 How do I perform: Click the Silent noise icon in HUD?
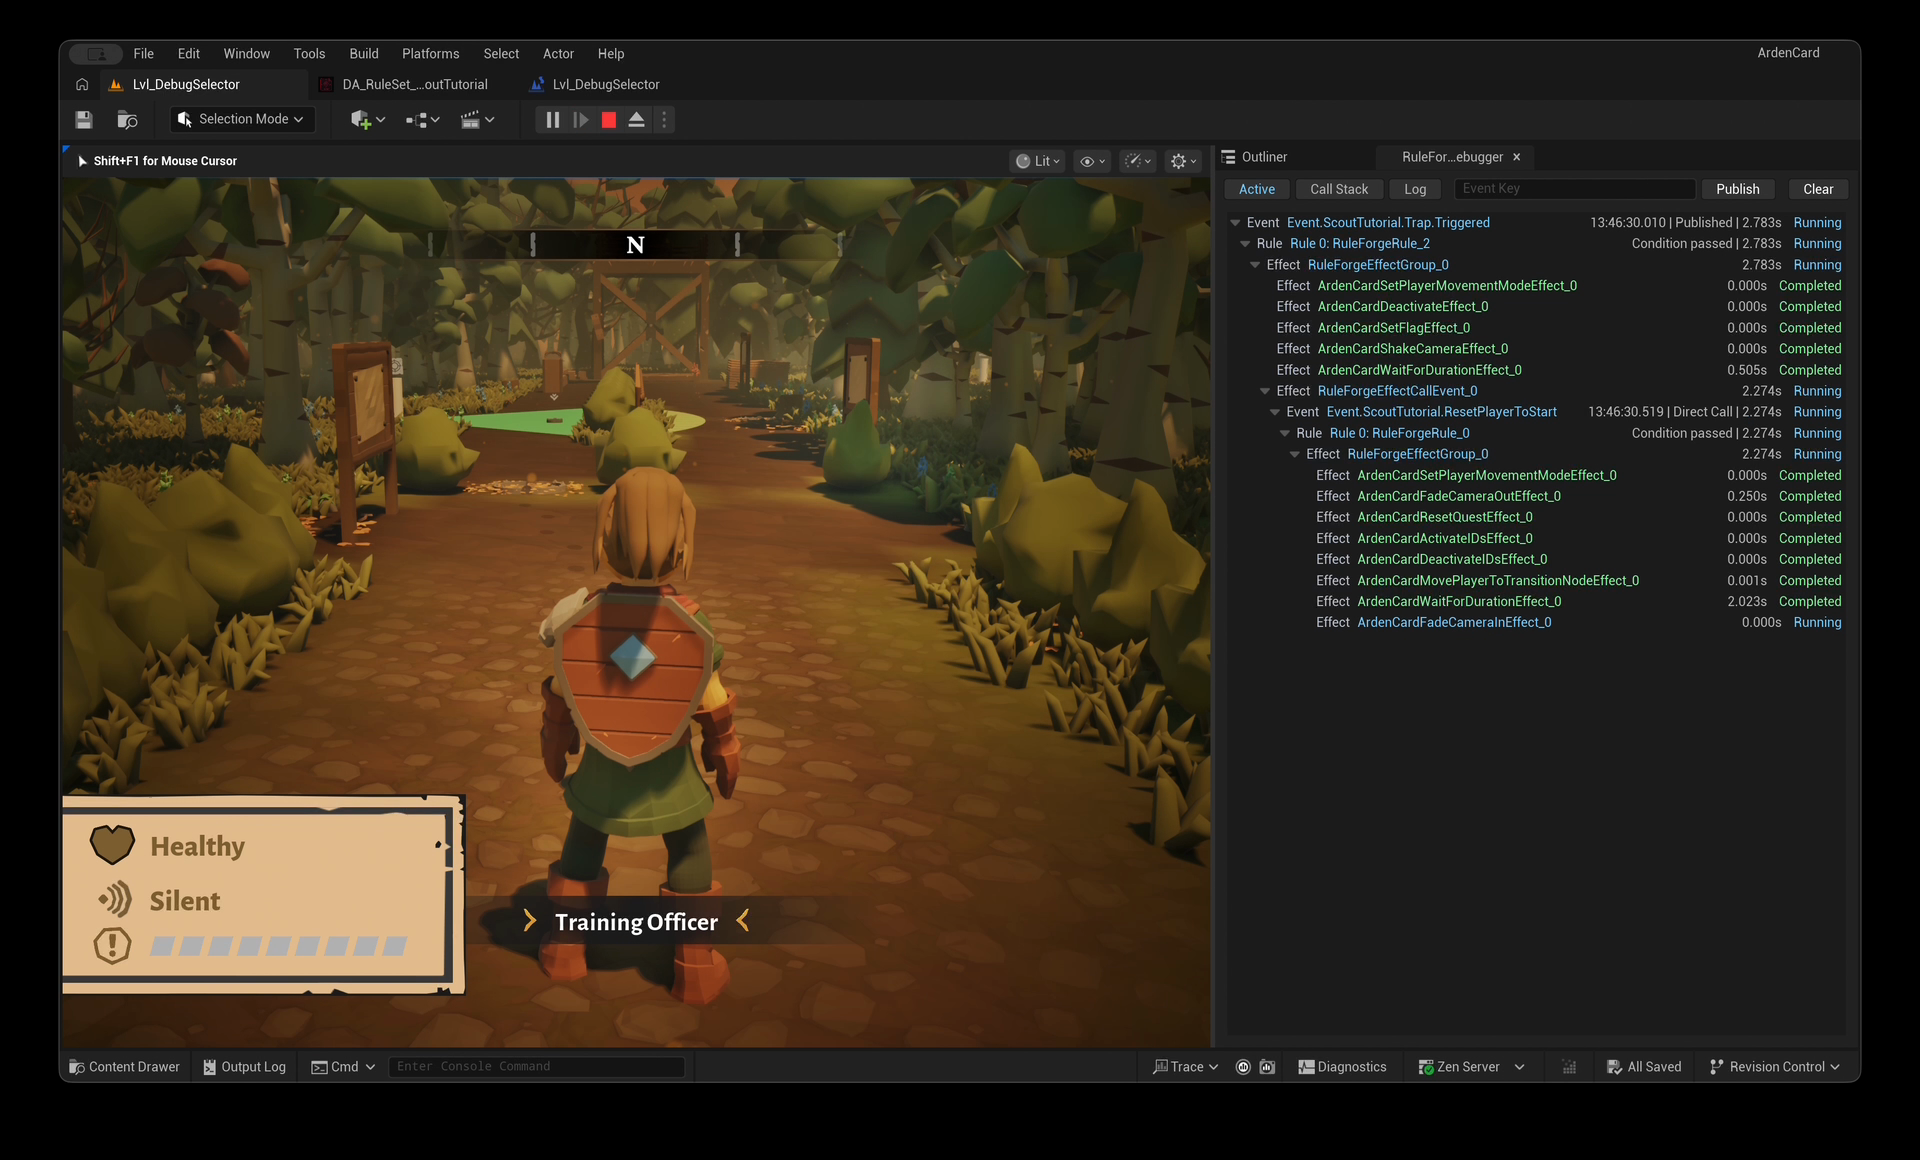pos(115,900)
